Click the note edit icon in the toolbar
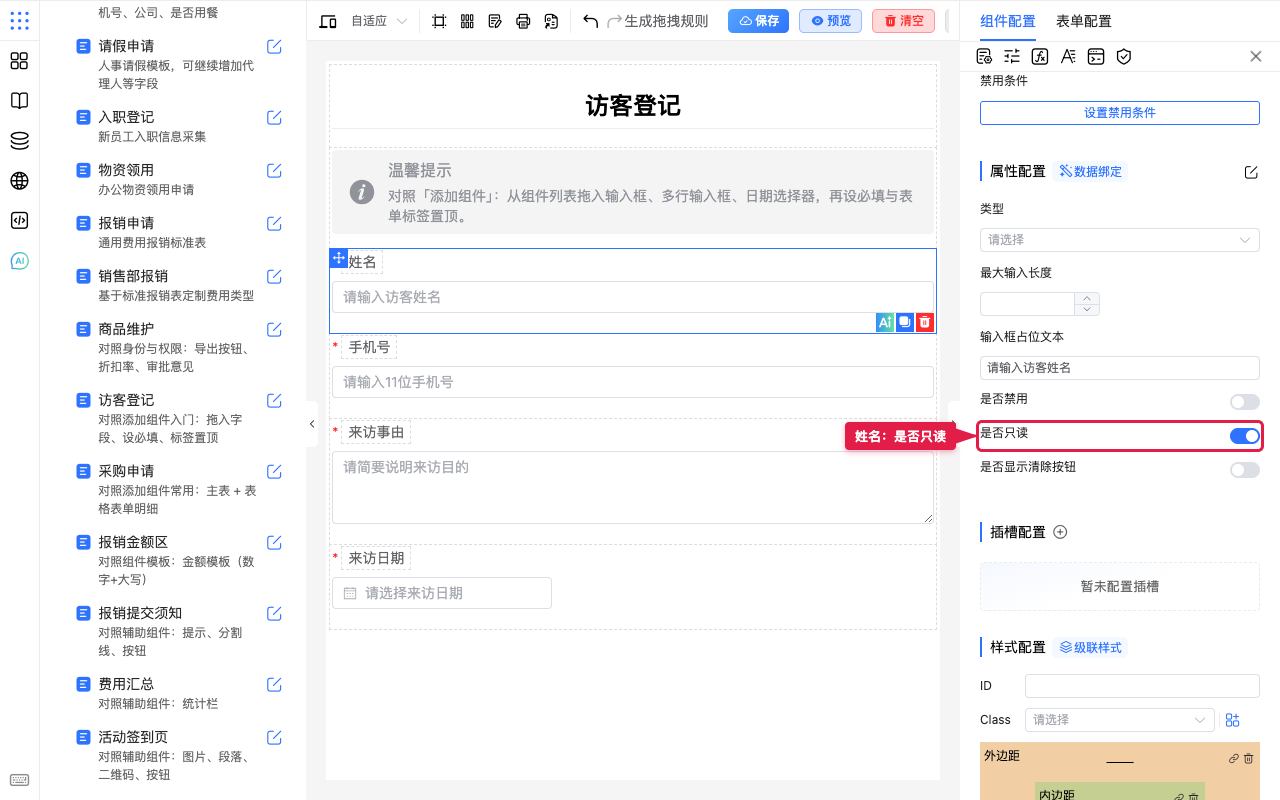The width and height of the screenshot is (1280, 800). tap(495, 21)
